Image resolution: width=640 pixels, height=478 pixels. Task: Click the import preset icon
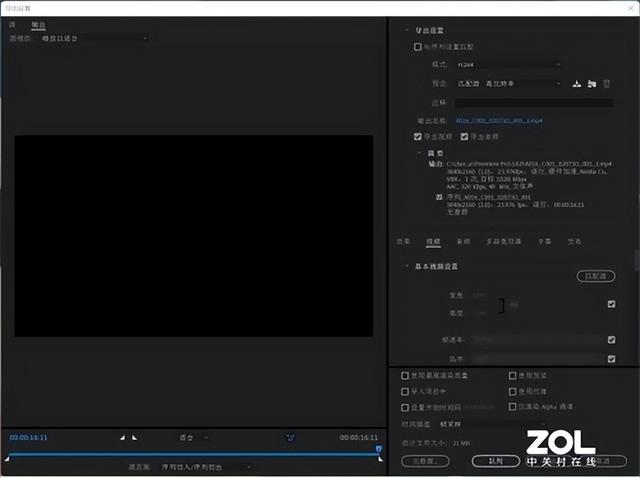(591, 84)
